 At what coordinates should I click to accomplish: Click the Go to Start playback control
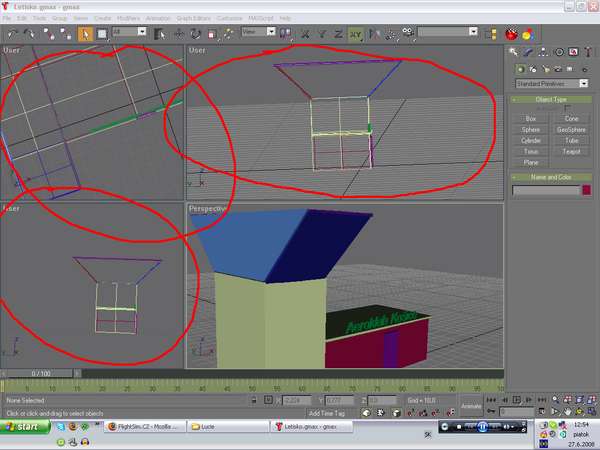pyautogui.click(x=491, y=400)
